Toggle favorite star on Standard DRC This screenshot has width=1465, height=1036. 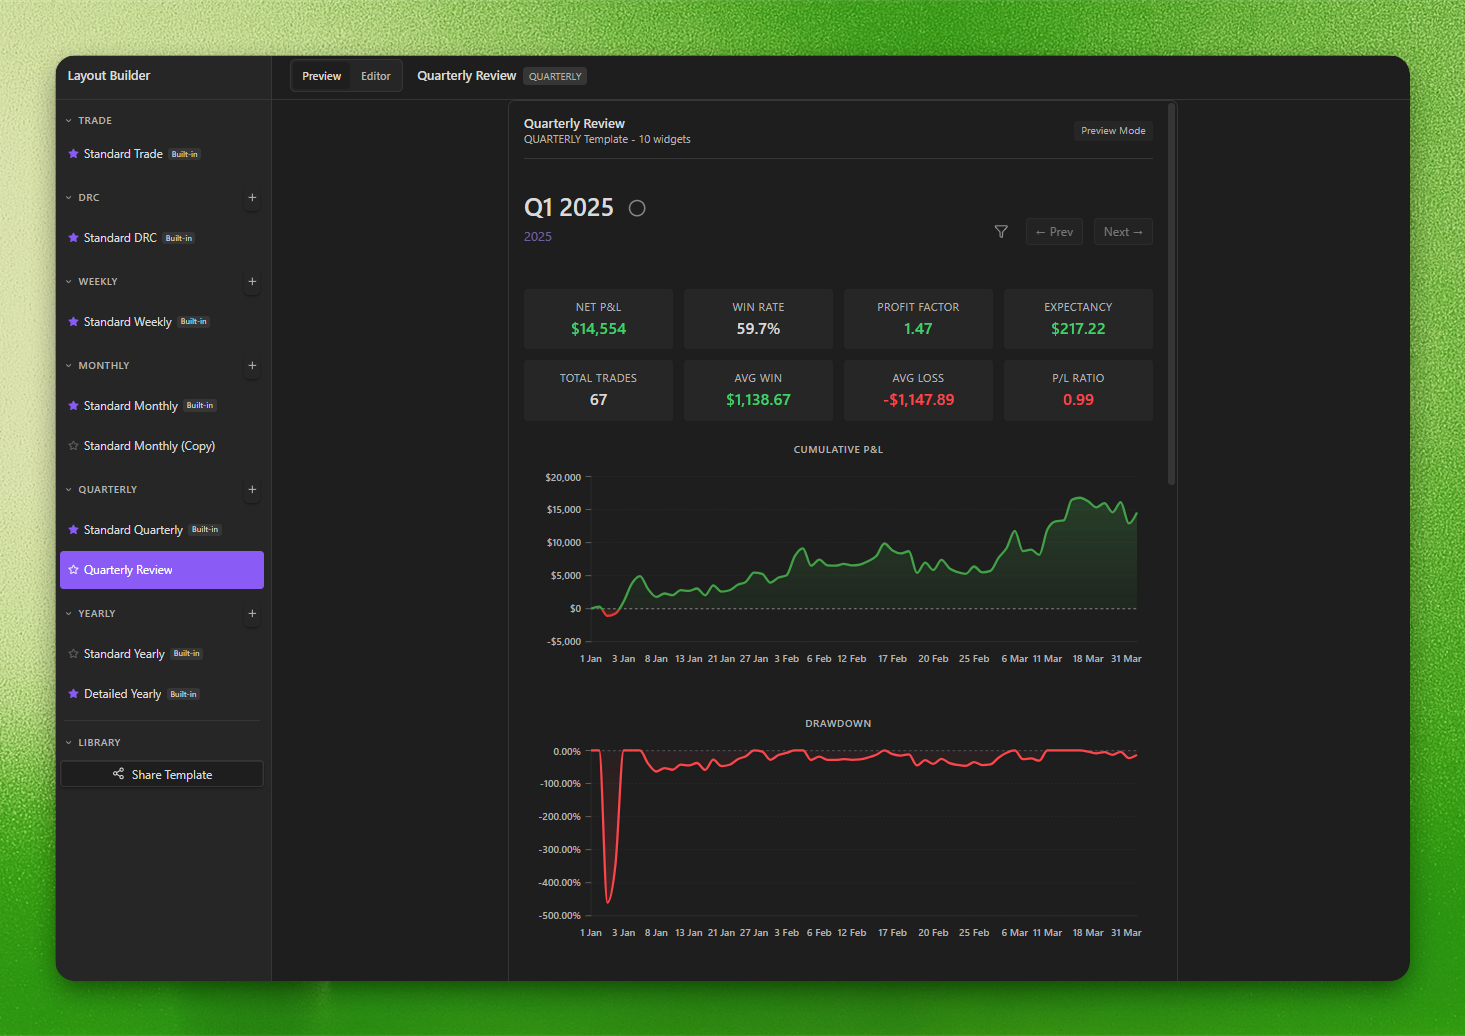point(73,238)
